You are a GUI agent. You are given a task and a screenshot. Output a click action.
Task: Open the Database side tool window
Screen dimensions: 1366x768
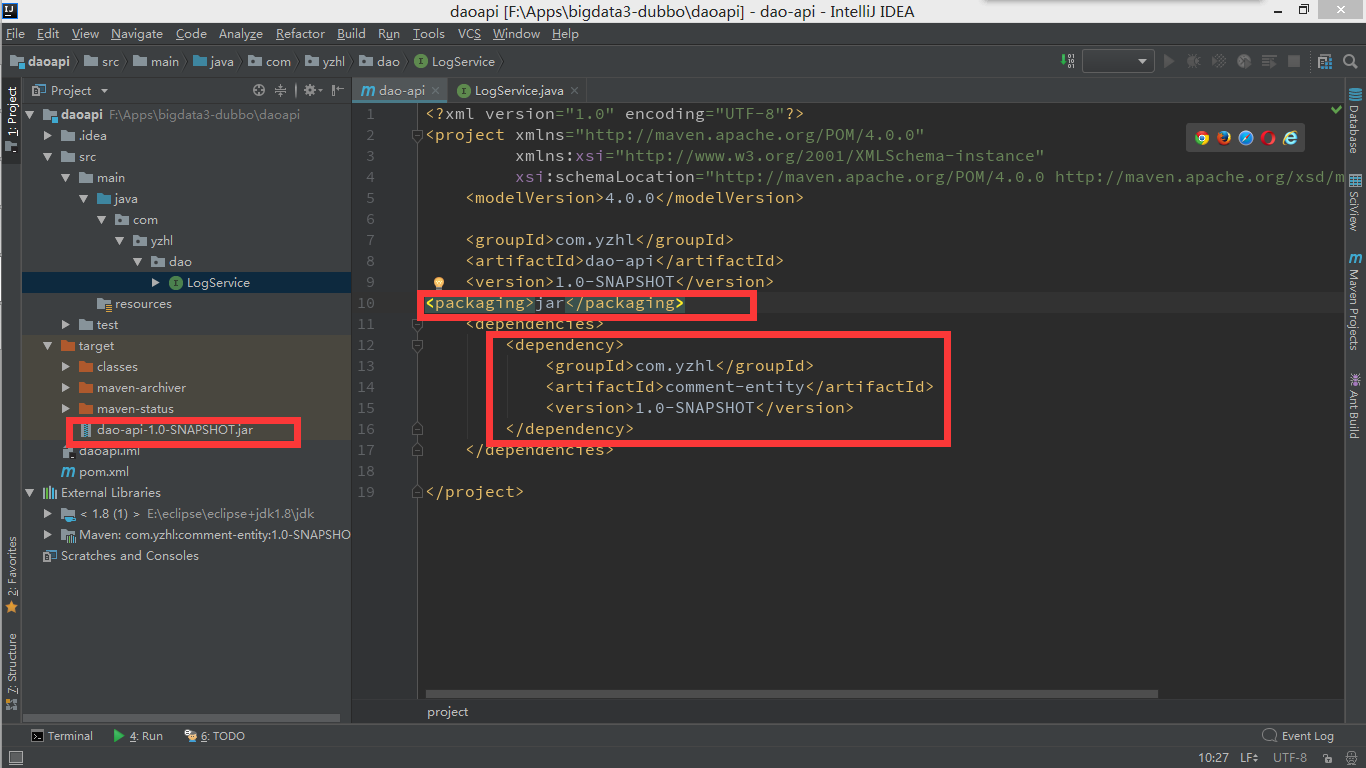point(1355,121)
